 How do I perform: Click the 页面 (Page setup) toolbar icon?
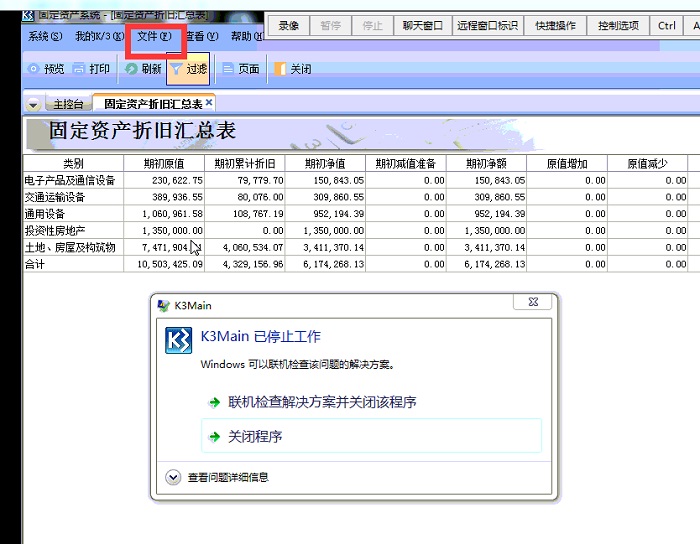pyautogui.click(x=228, y=69)
